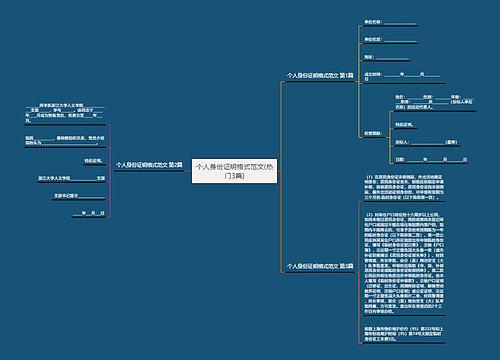
Task: Select the branch 个人身份证明格式范文 第1篇
Action: (320, 76)
